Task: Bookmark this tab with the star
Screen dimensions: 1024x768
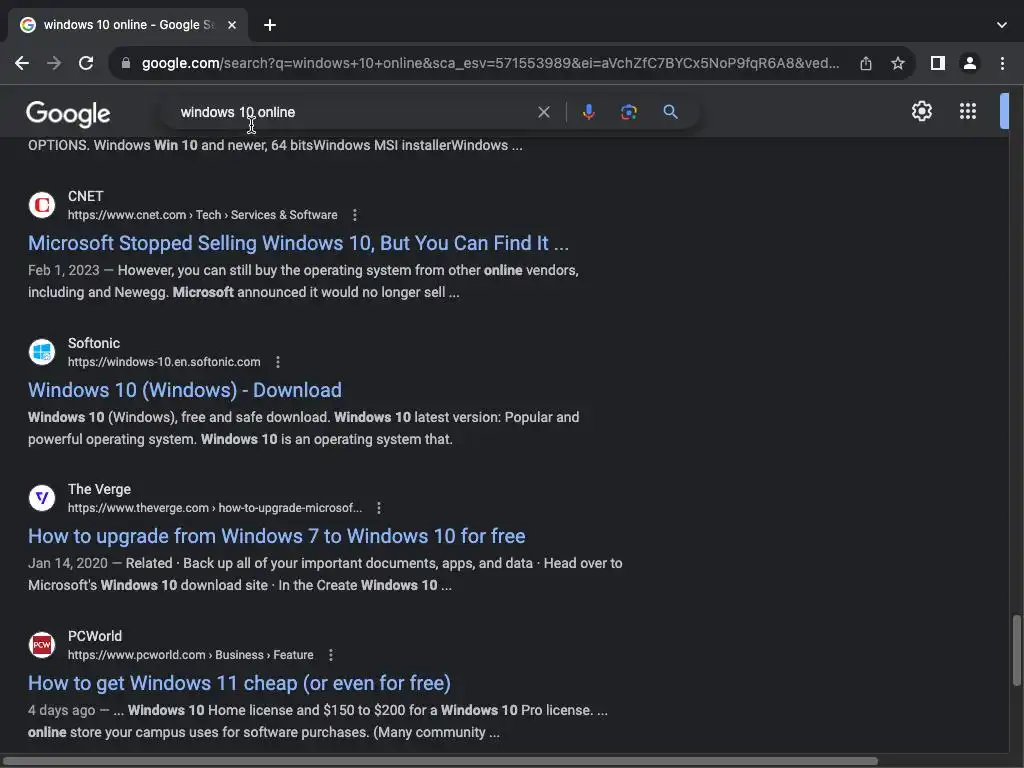Action: [x=898, y=63]
